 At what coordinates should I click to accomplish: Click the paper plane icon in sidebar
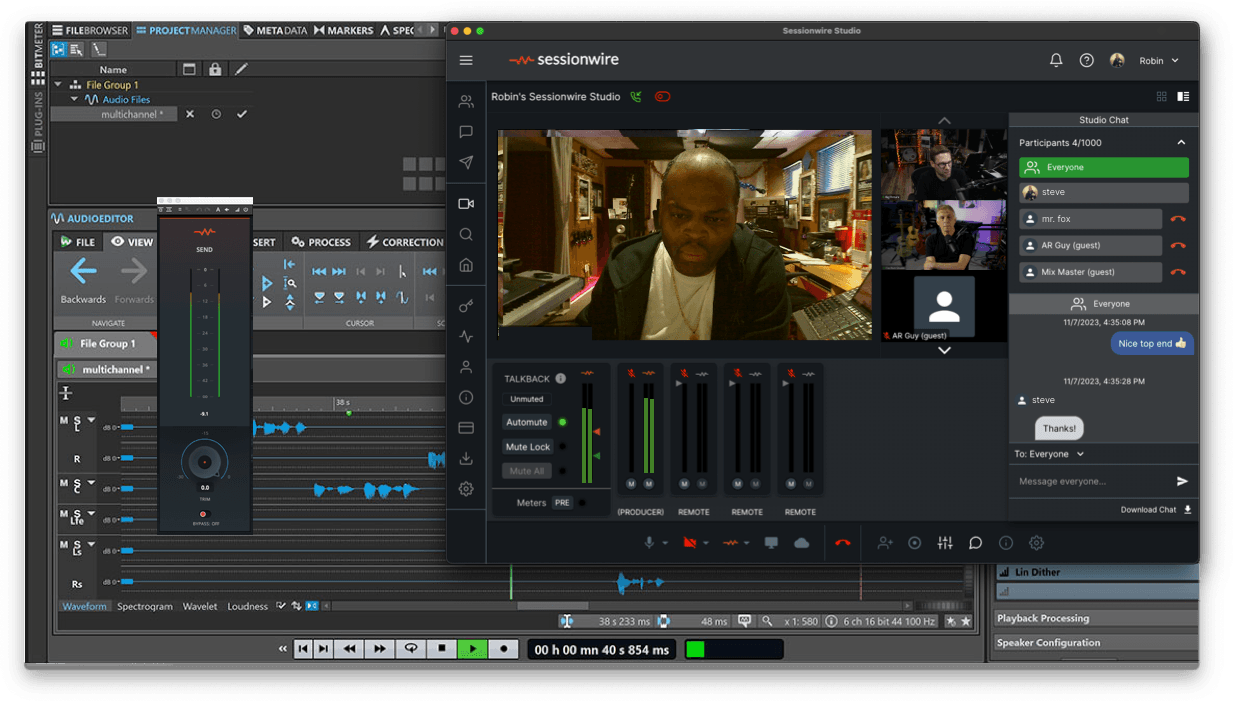(466, 162)
